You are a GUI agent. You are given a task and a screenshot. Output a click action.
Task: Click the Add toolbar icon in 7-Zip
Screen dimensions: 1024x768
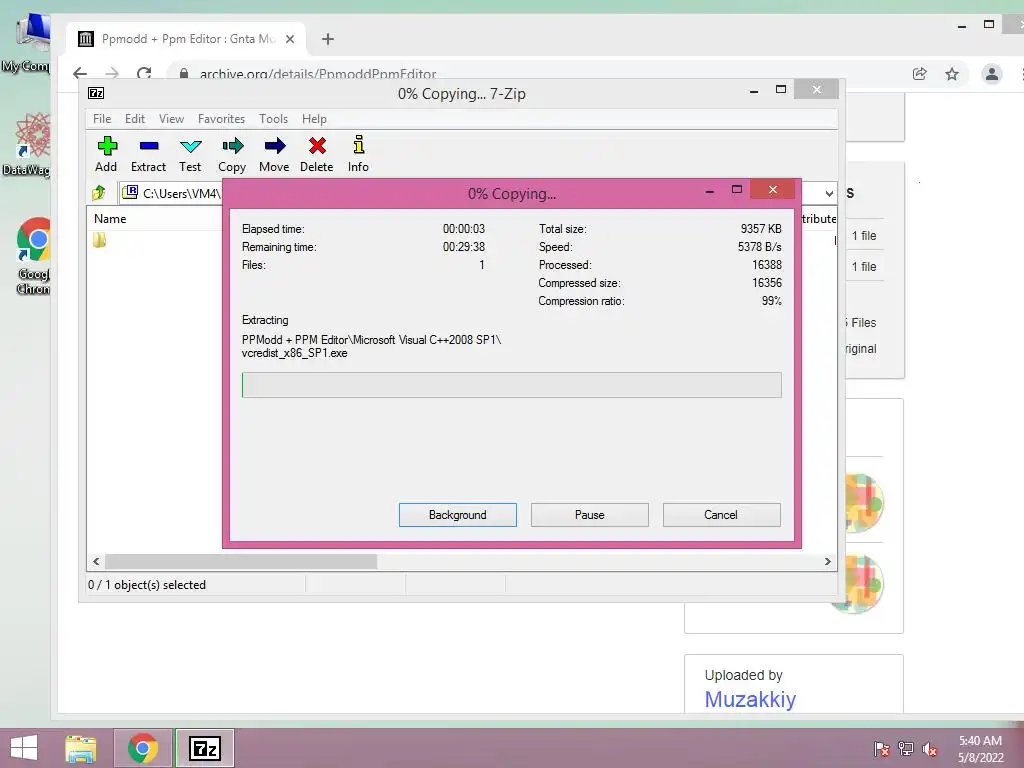pyautogui.click(x=106, y=154)
